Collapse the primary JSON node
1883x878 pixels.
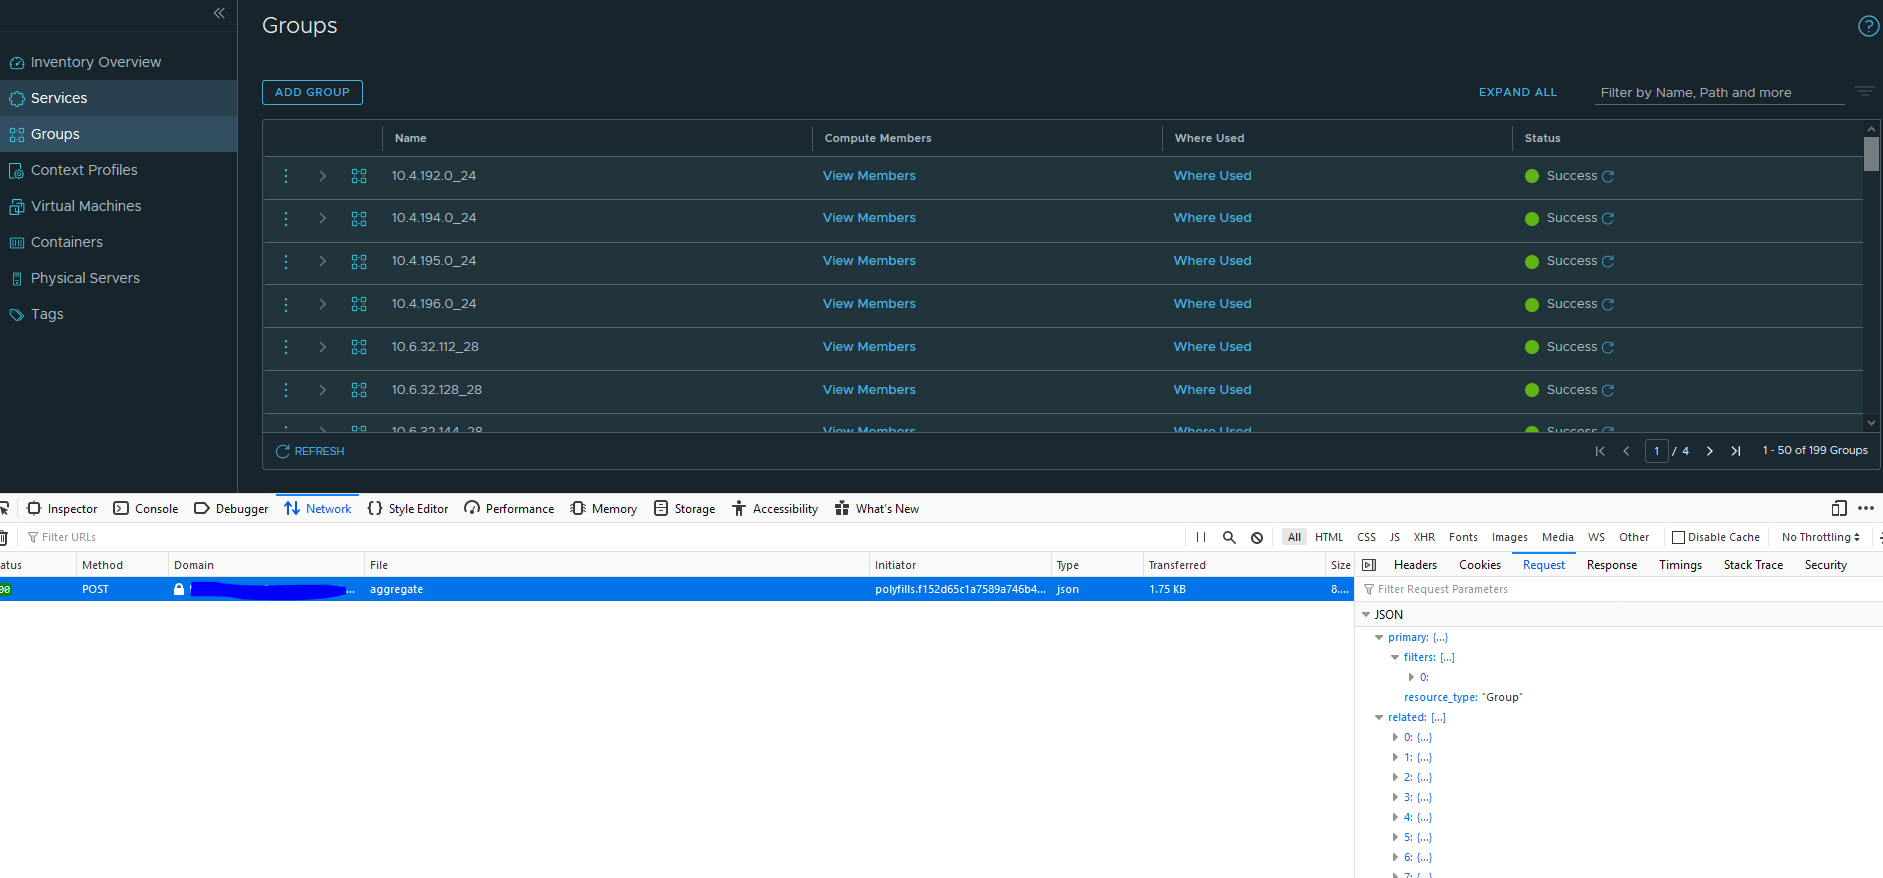1379,637
